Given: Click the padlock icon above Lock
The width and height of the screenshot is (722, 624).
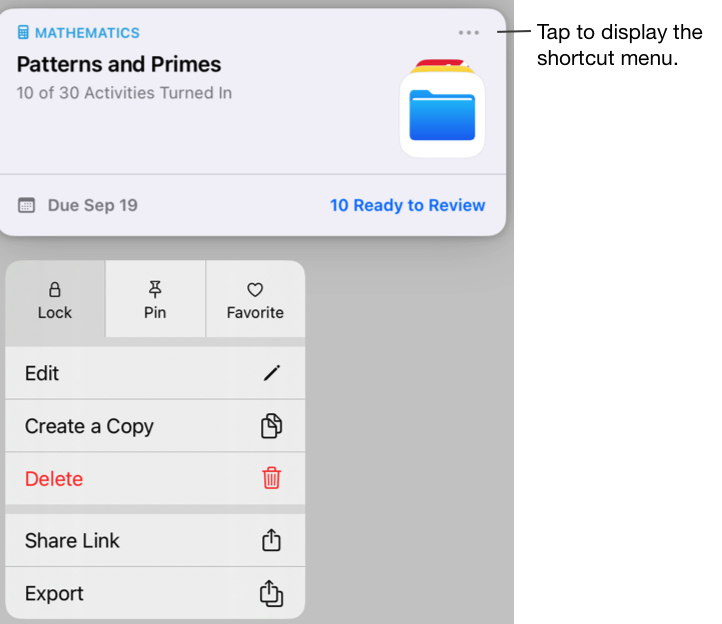Looking at the screenshot, I should [x=55, y=289].
